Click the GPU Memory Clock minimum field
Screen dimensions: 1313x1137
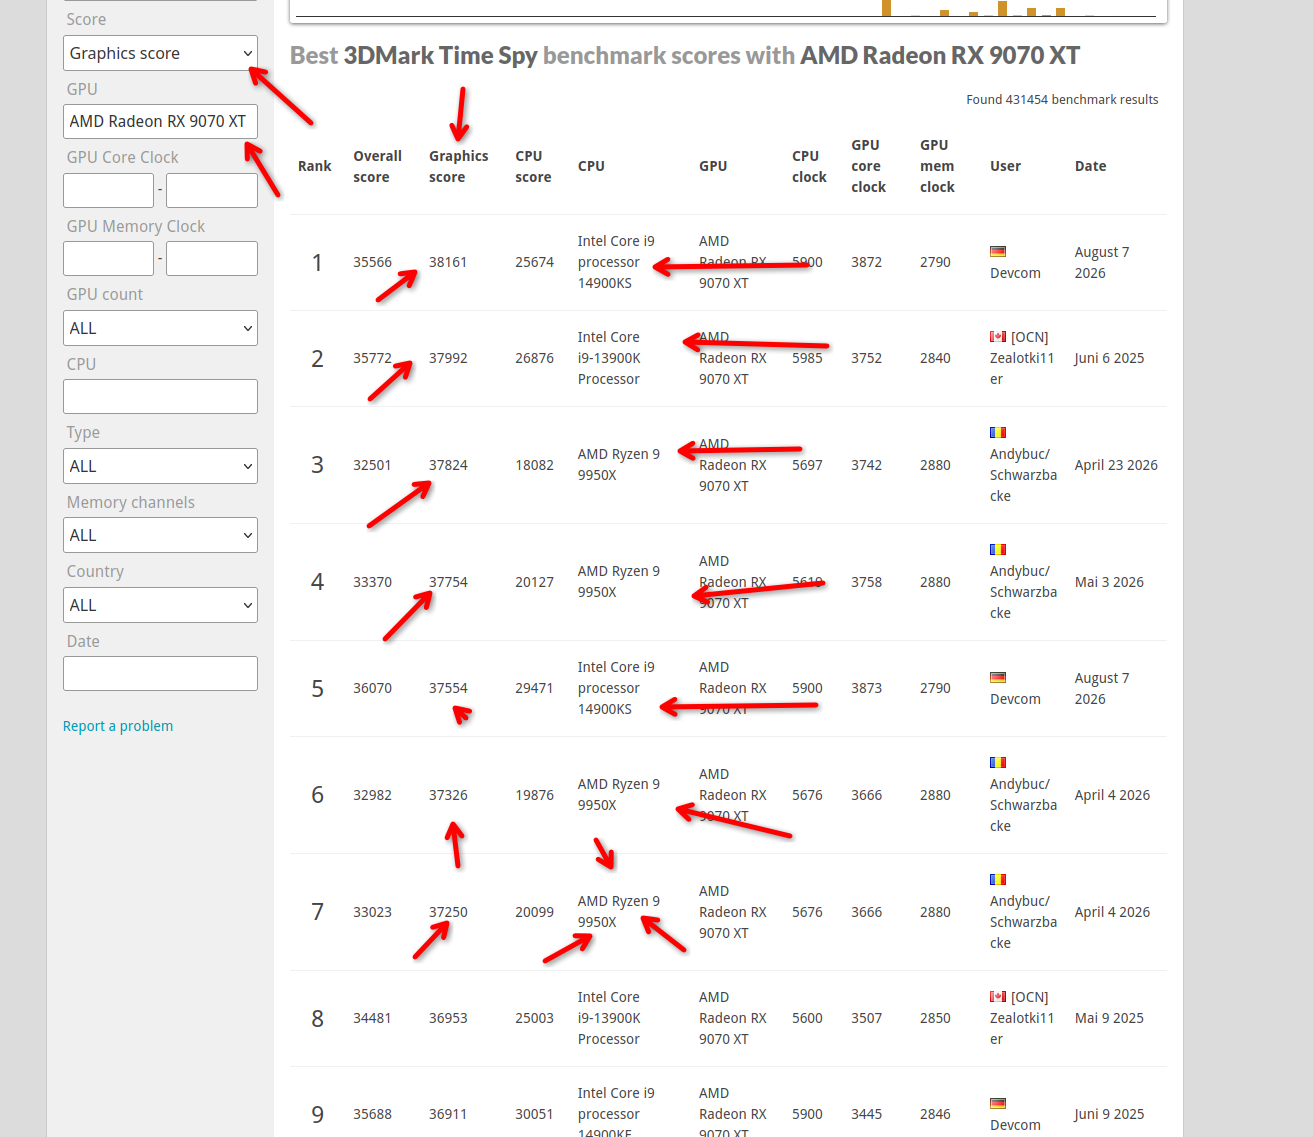[x=108, y=258]
